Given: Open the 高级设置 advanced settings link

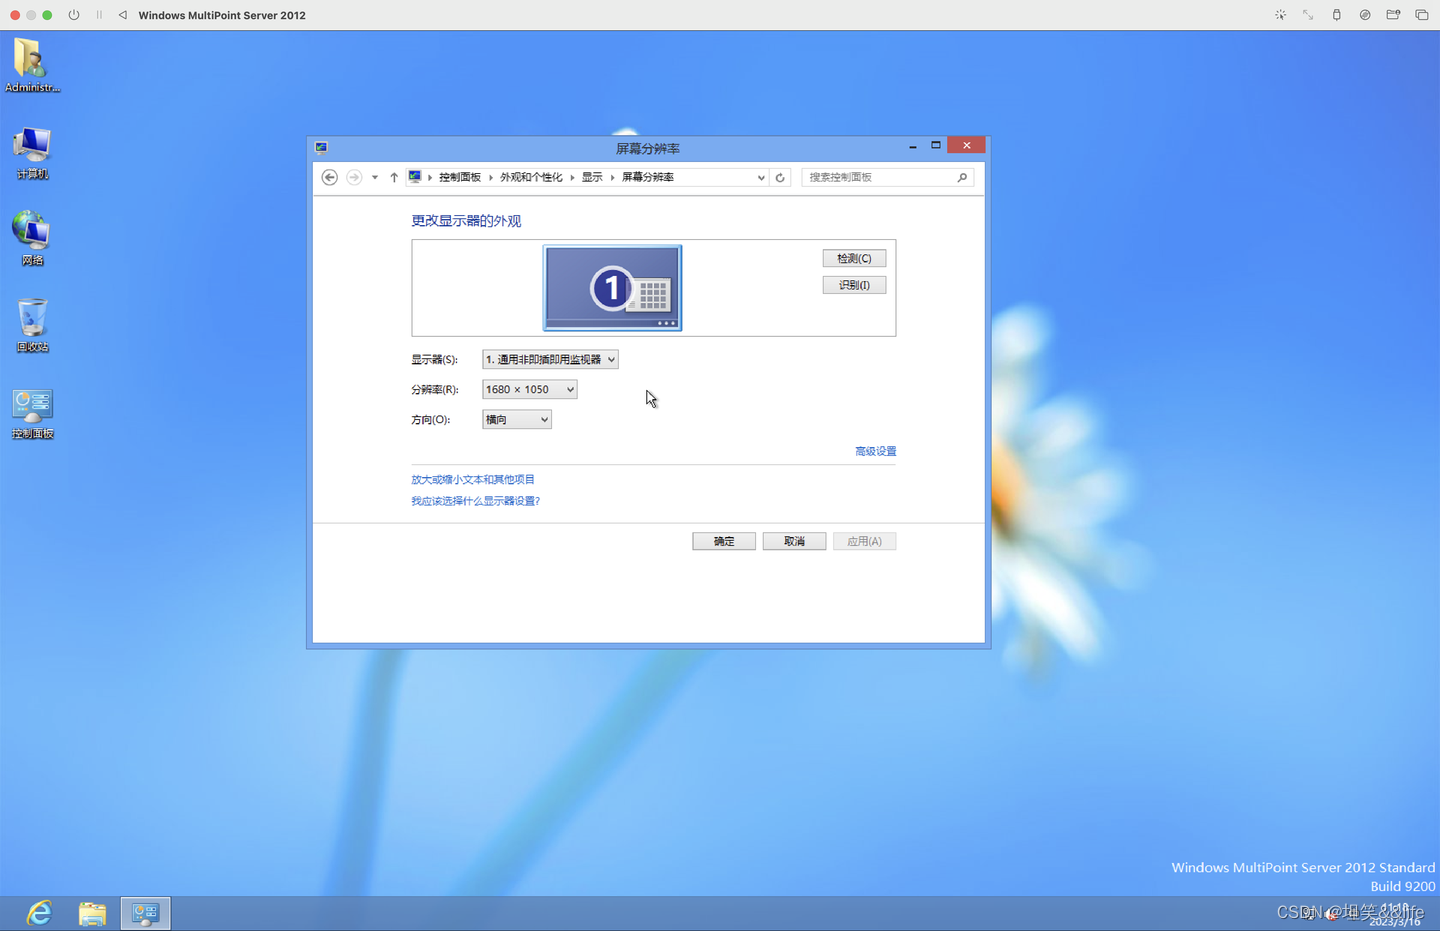Looking at the screenshot, I should pos(875,451).
